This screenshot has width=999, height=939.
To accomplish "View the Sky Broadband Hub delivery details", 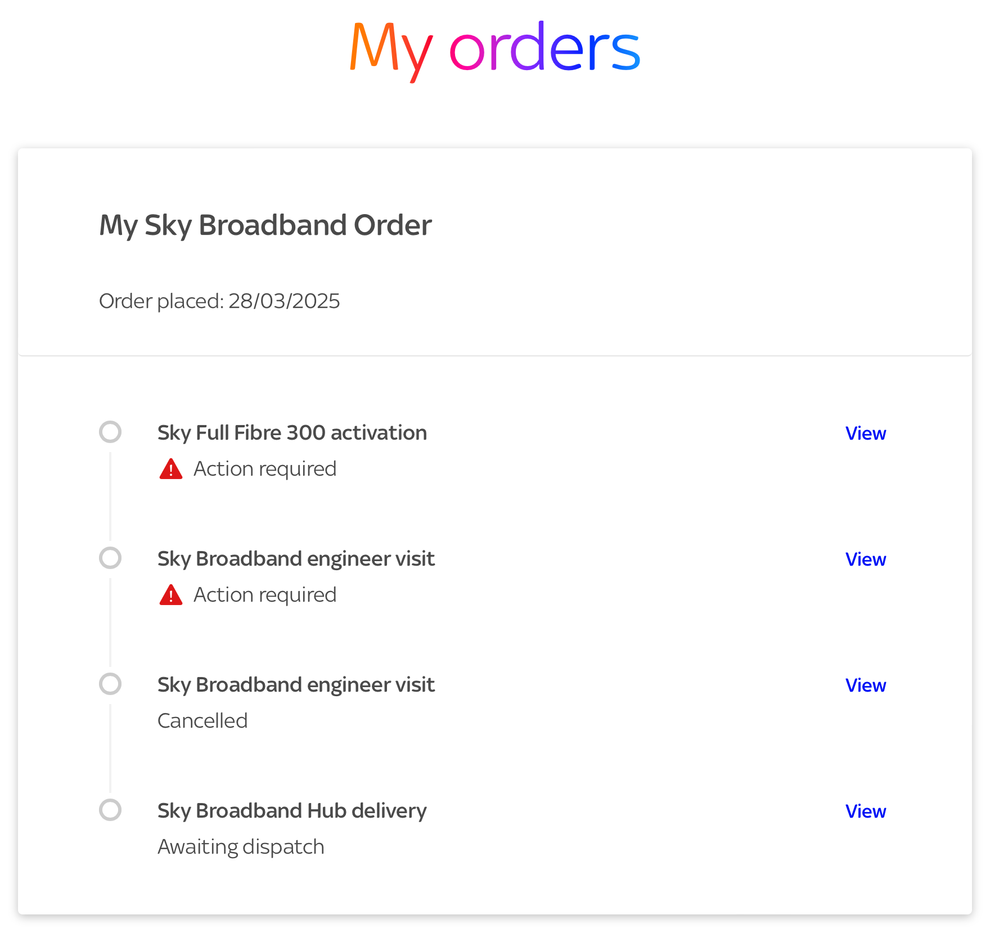I will [x=865, y=811].
